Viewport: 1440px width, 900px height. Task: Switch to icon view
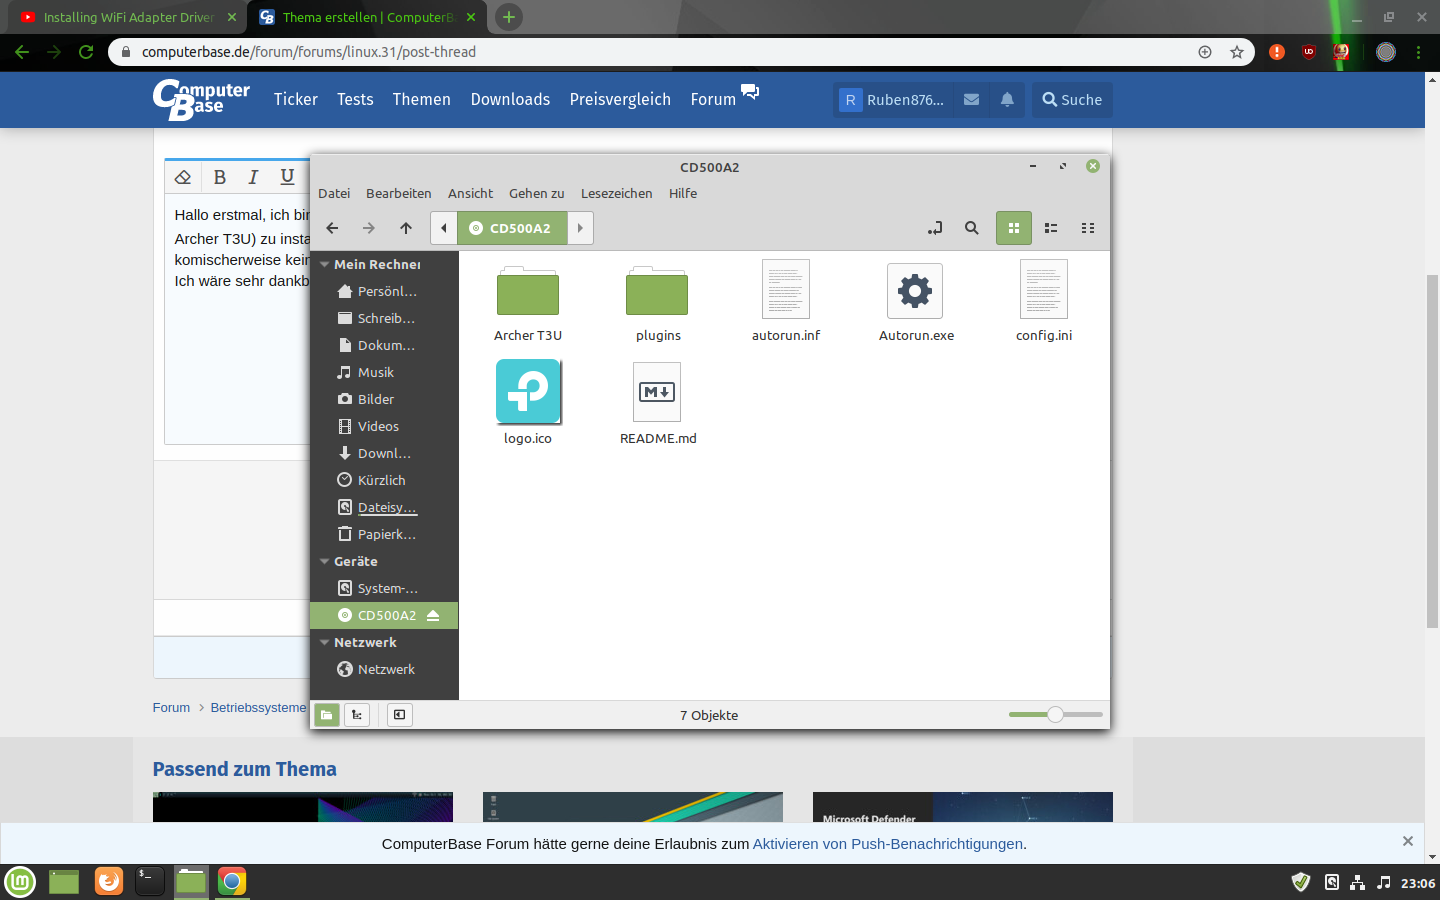click(x=1014, y=228)
